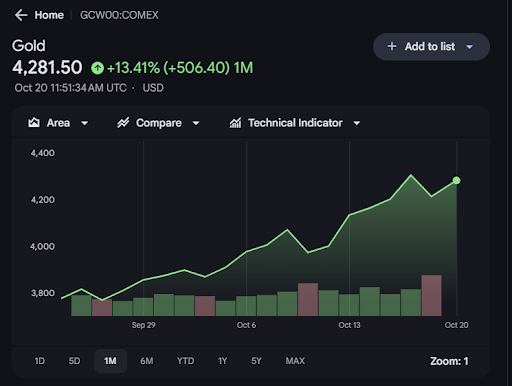Click the USD currency label

click(x=153, y=88)
